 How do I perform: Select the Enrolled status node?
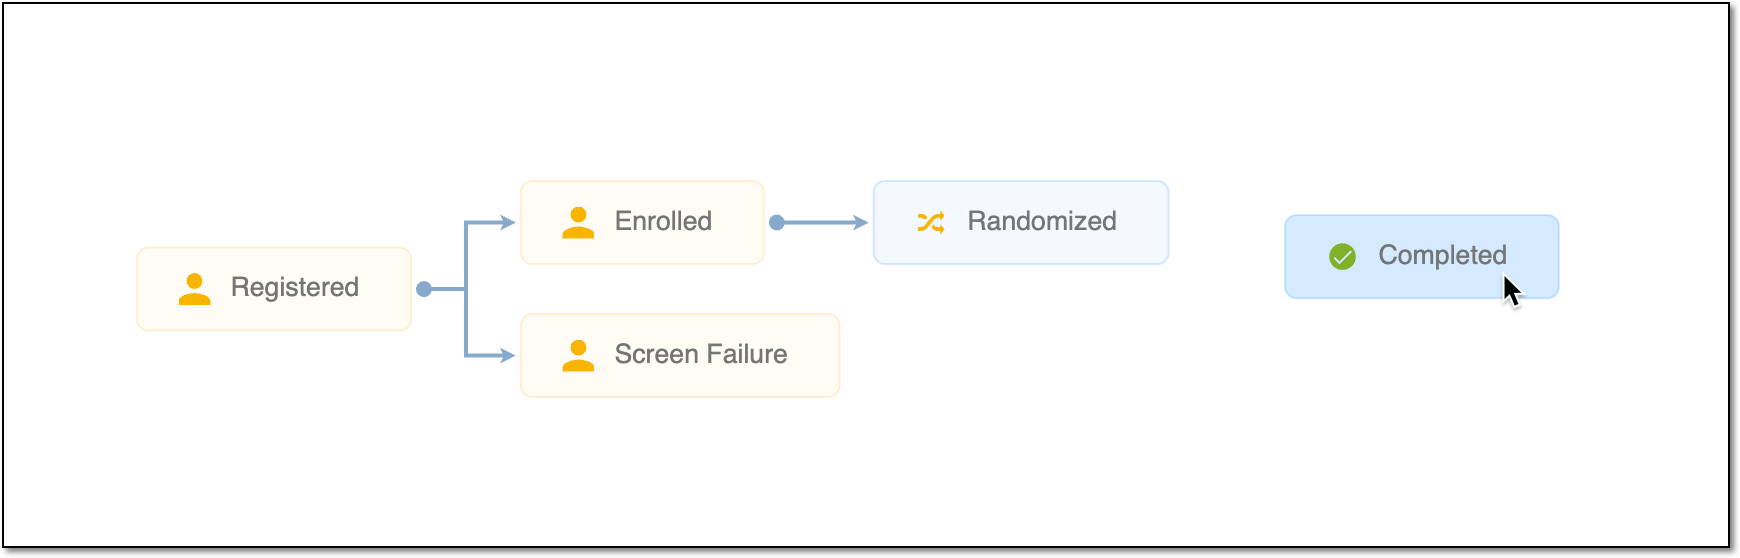pos(642,222)
